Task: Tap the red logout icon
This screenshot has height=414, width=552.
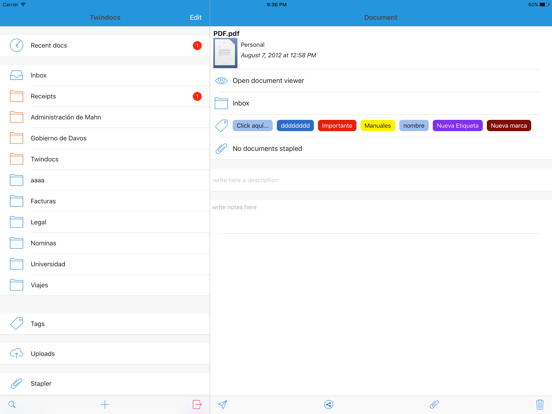Action: pyautogui.click(x=197, y=404)
